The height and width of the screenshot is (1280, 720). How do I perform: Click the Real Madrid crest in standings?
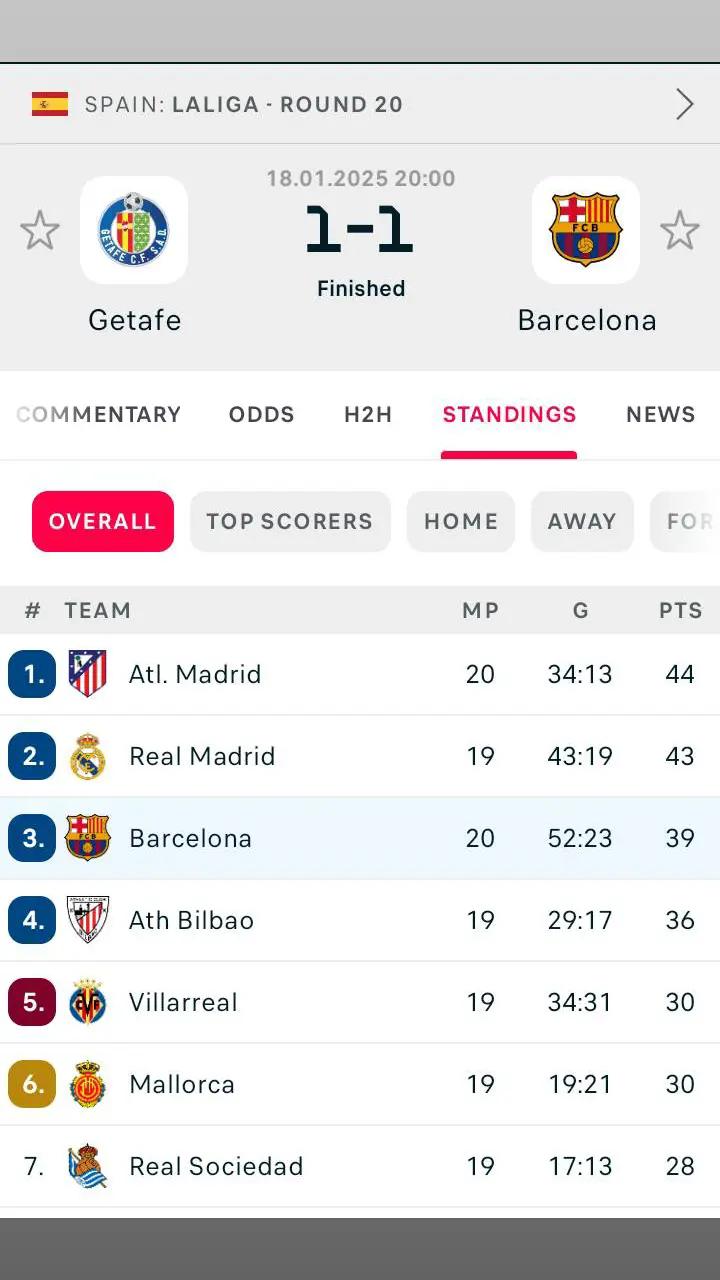[x=88, y=756]
